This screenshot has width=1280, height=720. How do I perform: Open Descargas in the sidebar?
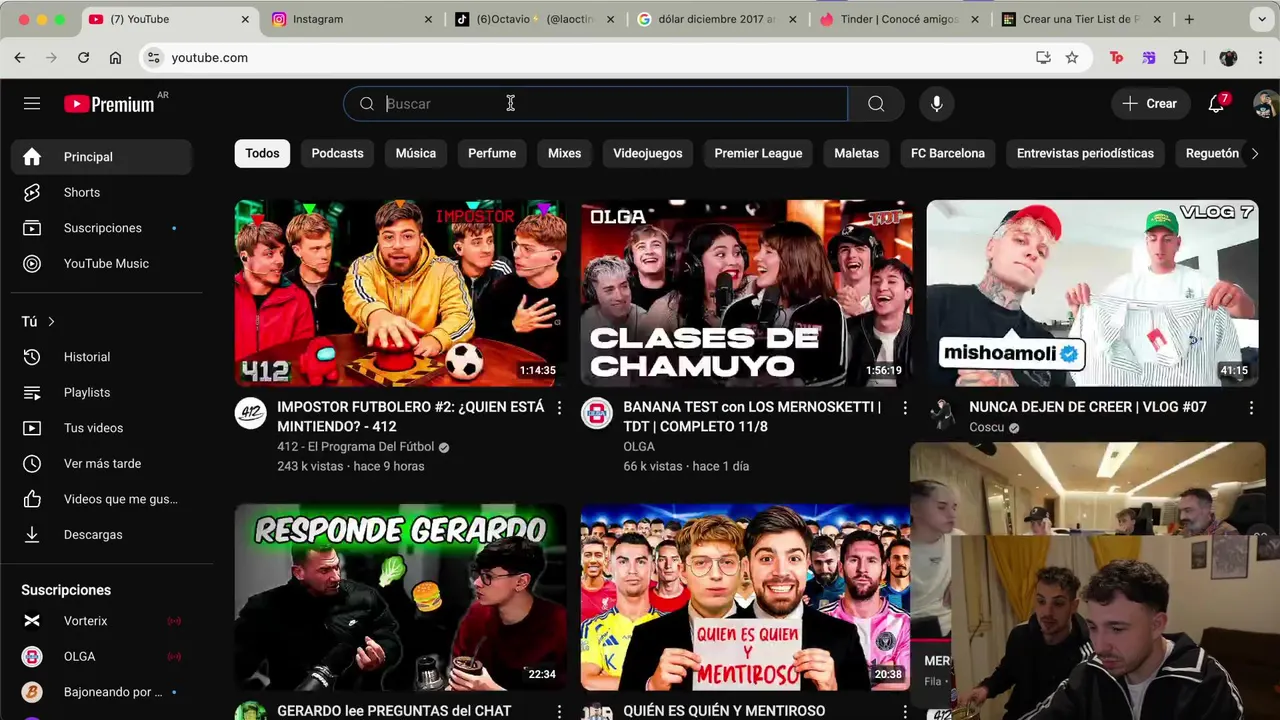[101, 535]
